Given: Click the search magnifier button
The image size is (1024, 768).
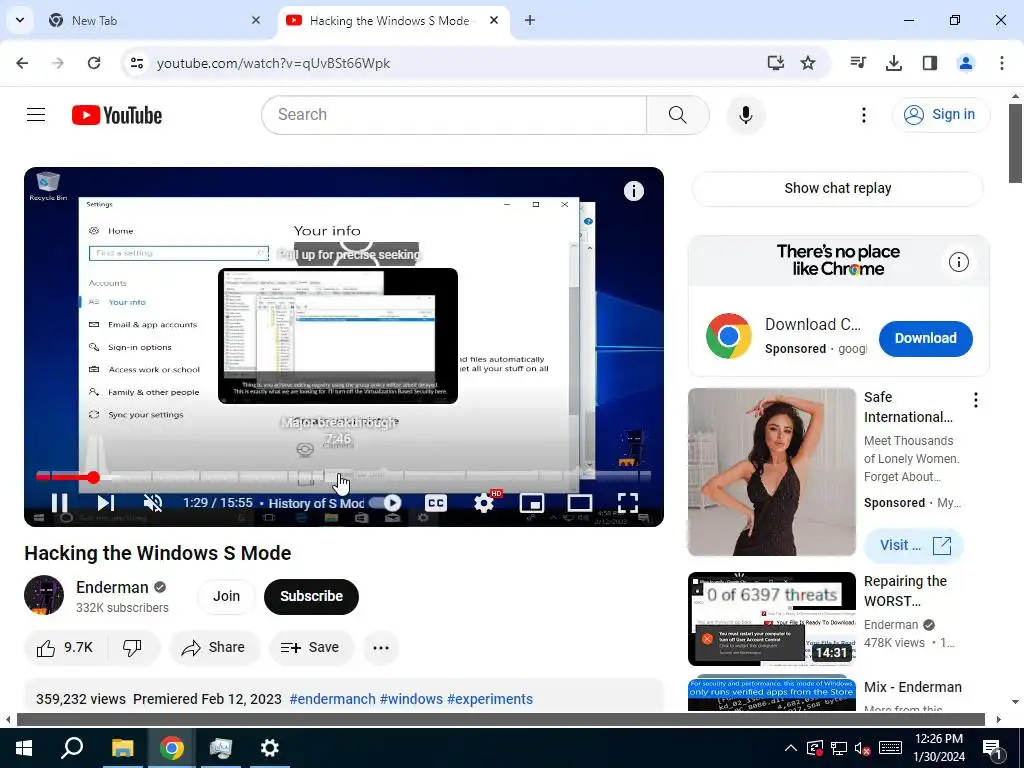Looking at the screenshot, I should click(x=677, y=115).
